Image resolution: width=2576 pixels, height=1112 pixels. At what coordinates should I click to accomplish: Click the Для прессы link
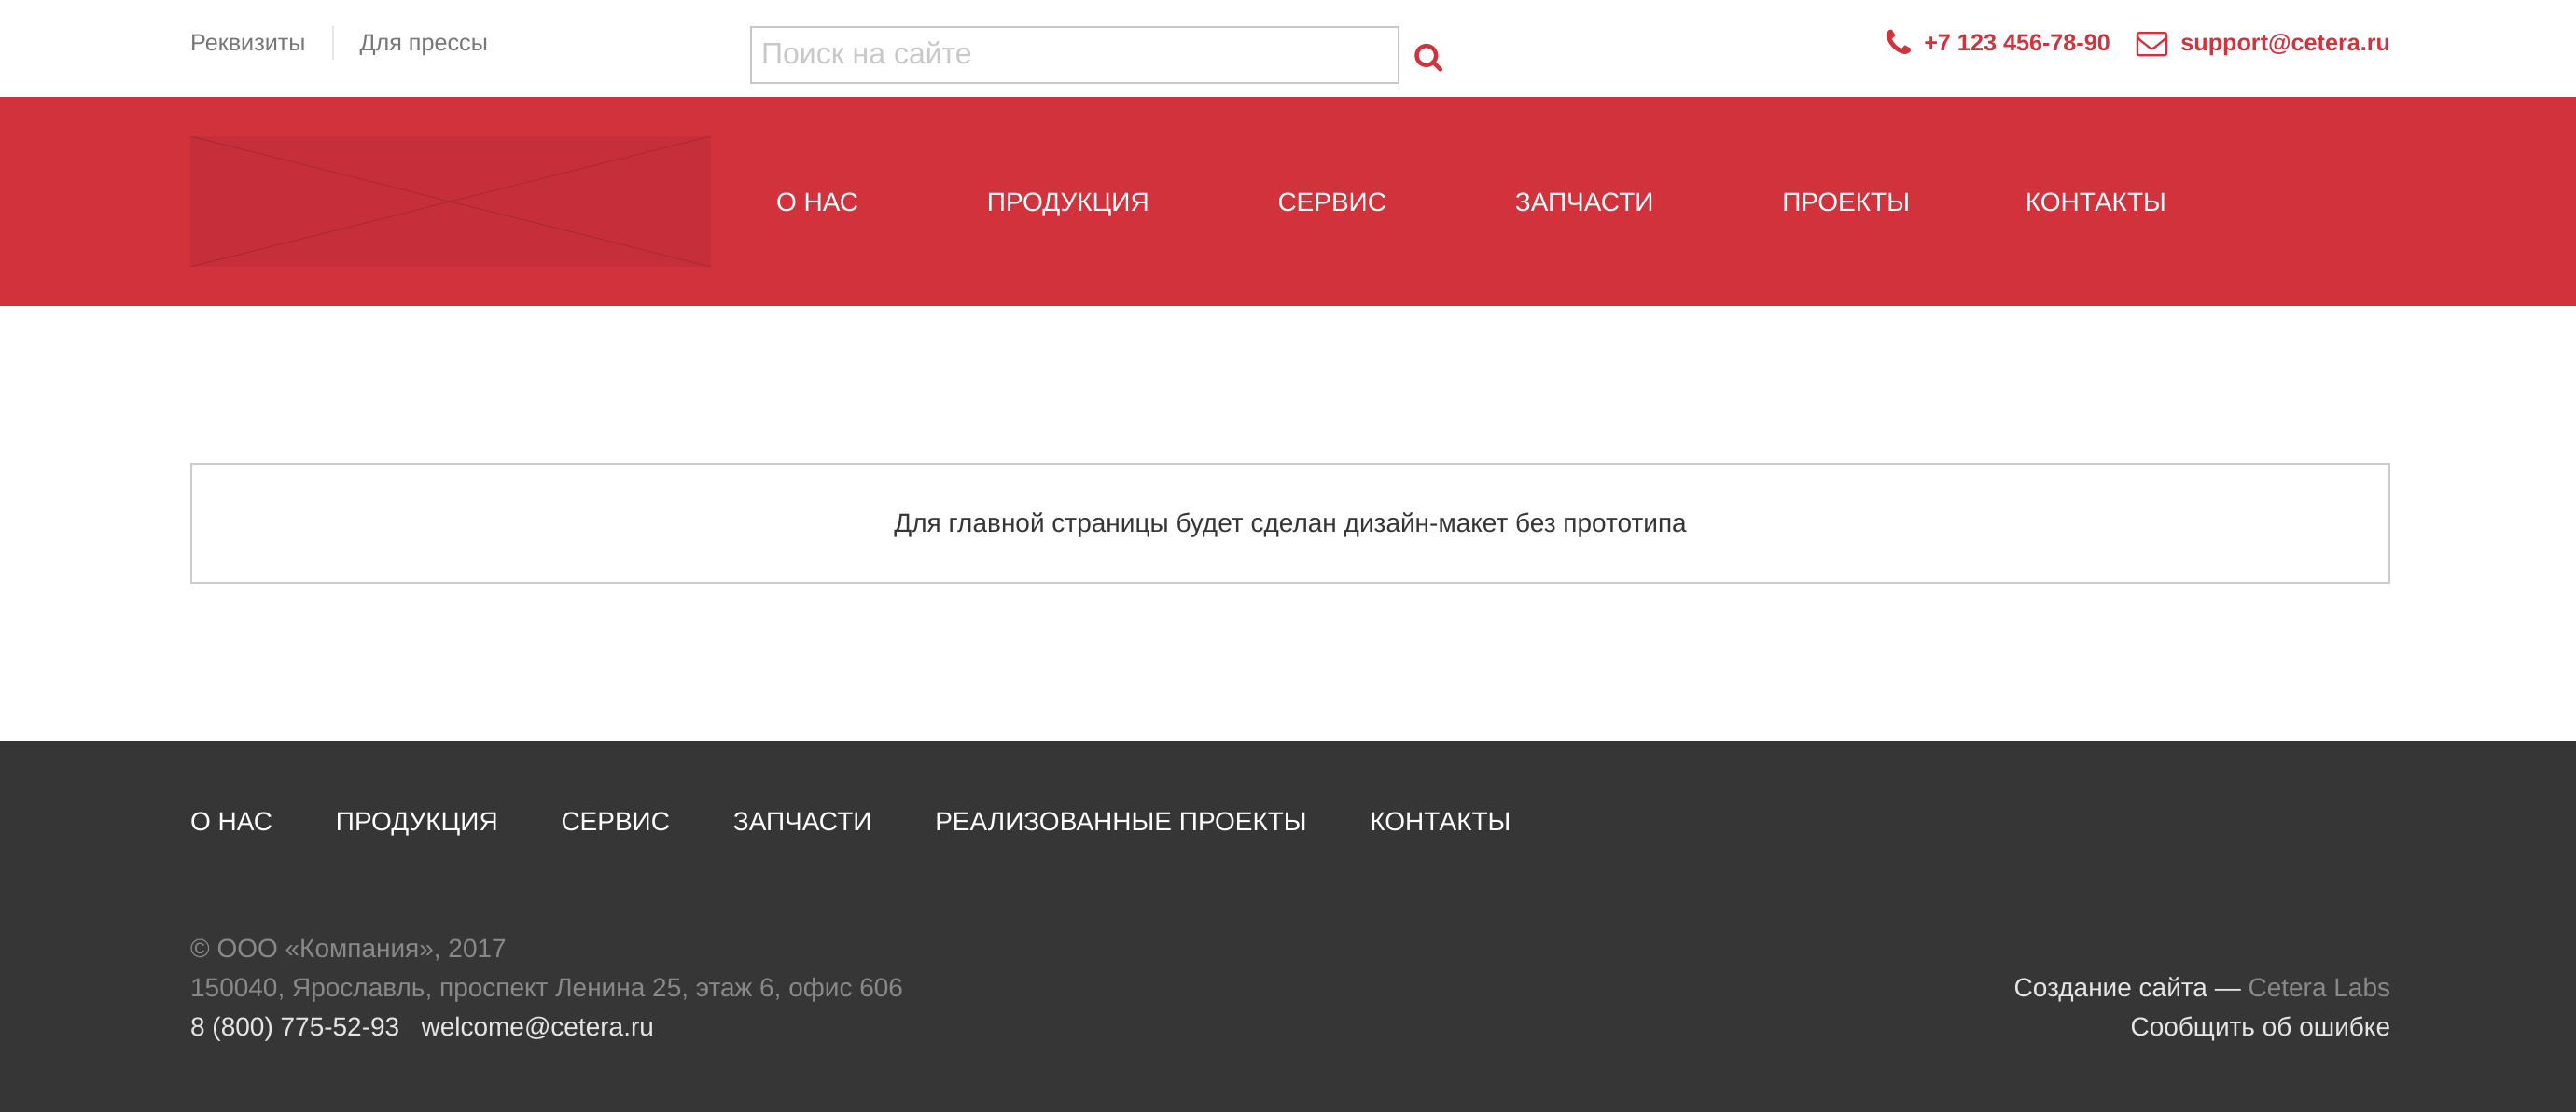(423, 43)
